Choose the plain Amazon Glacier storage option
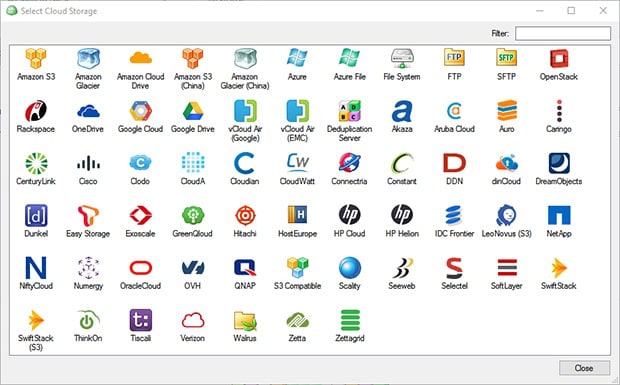The width and height of the screenshot is (620, 385). (x=88, y=59)
